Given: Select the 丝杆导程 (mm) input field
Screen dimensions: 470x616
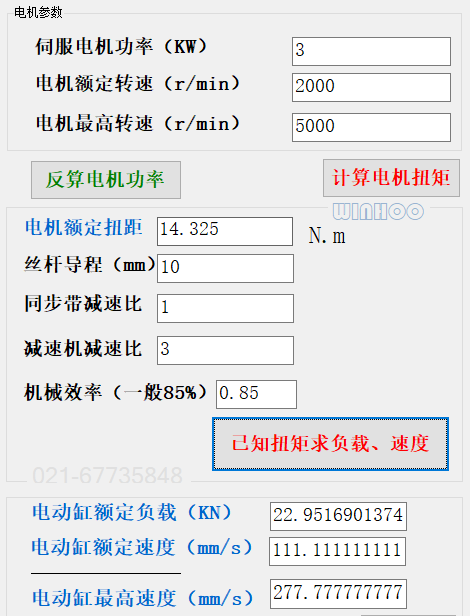Looking at the screenshot, I should click(225, 268).
